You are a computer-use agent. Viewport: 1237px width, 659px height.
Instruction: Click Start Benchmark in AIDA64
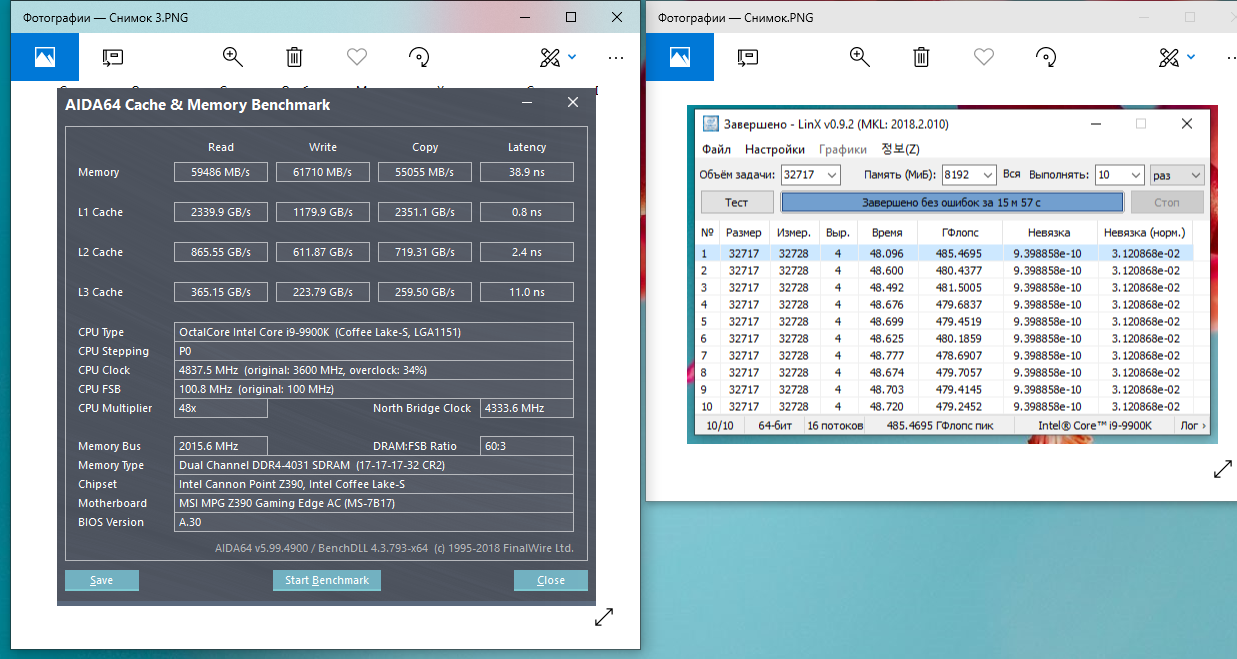point(327,580)
